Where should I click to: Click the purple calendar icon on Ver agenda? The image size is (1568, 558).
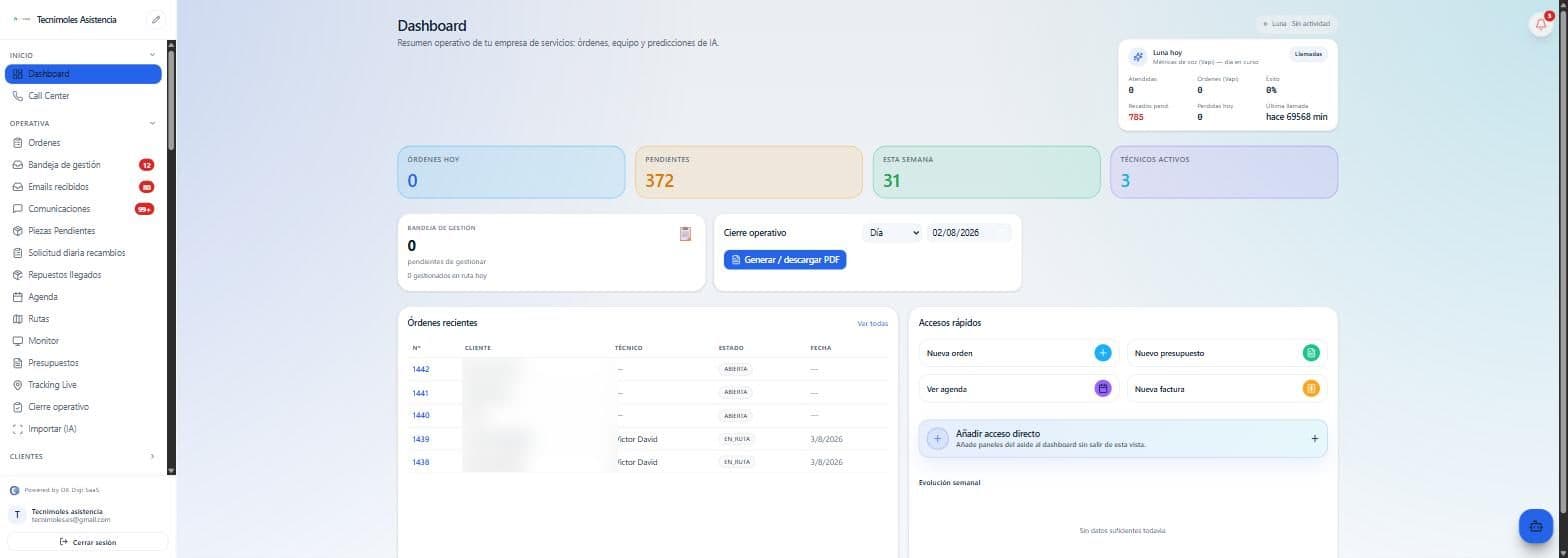(x=1103, y=388)
